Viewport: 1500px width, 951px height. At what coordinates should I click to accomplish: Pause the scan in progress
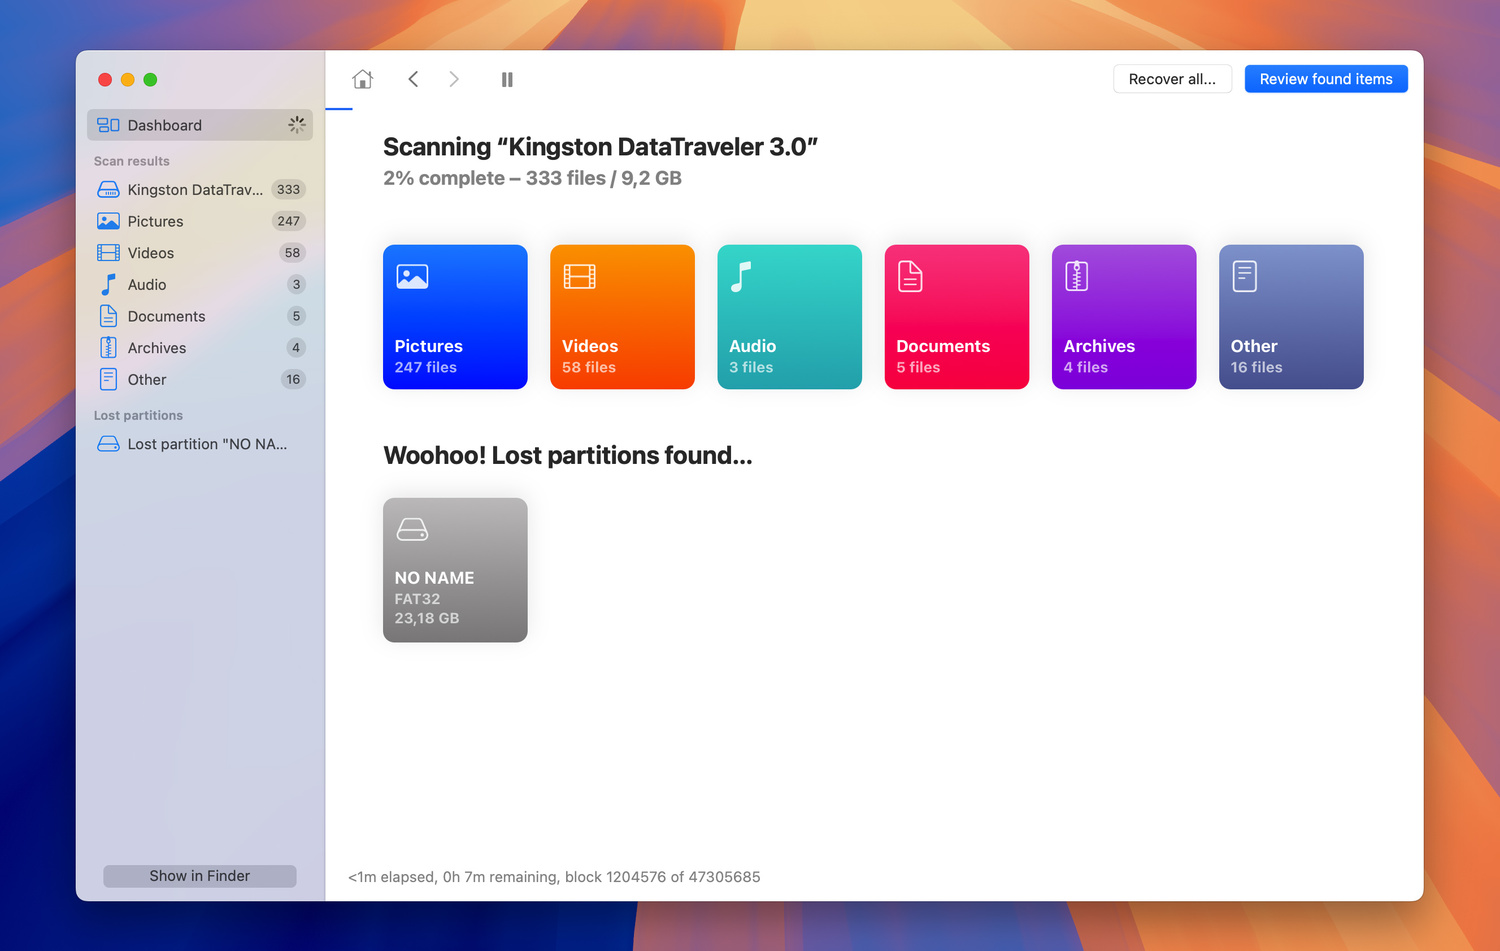point(507,79)
